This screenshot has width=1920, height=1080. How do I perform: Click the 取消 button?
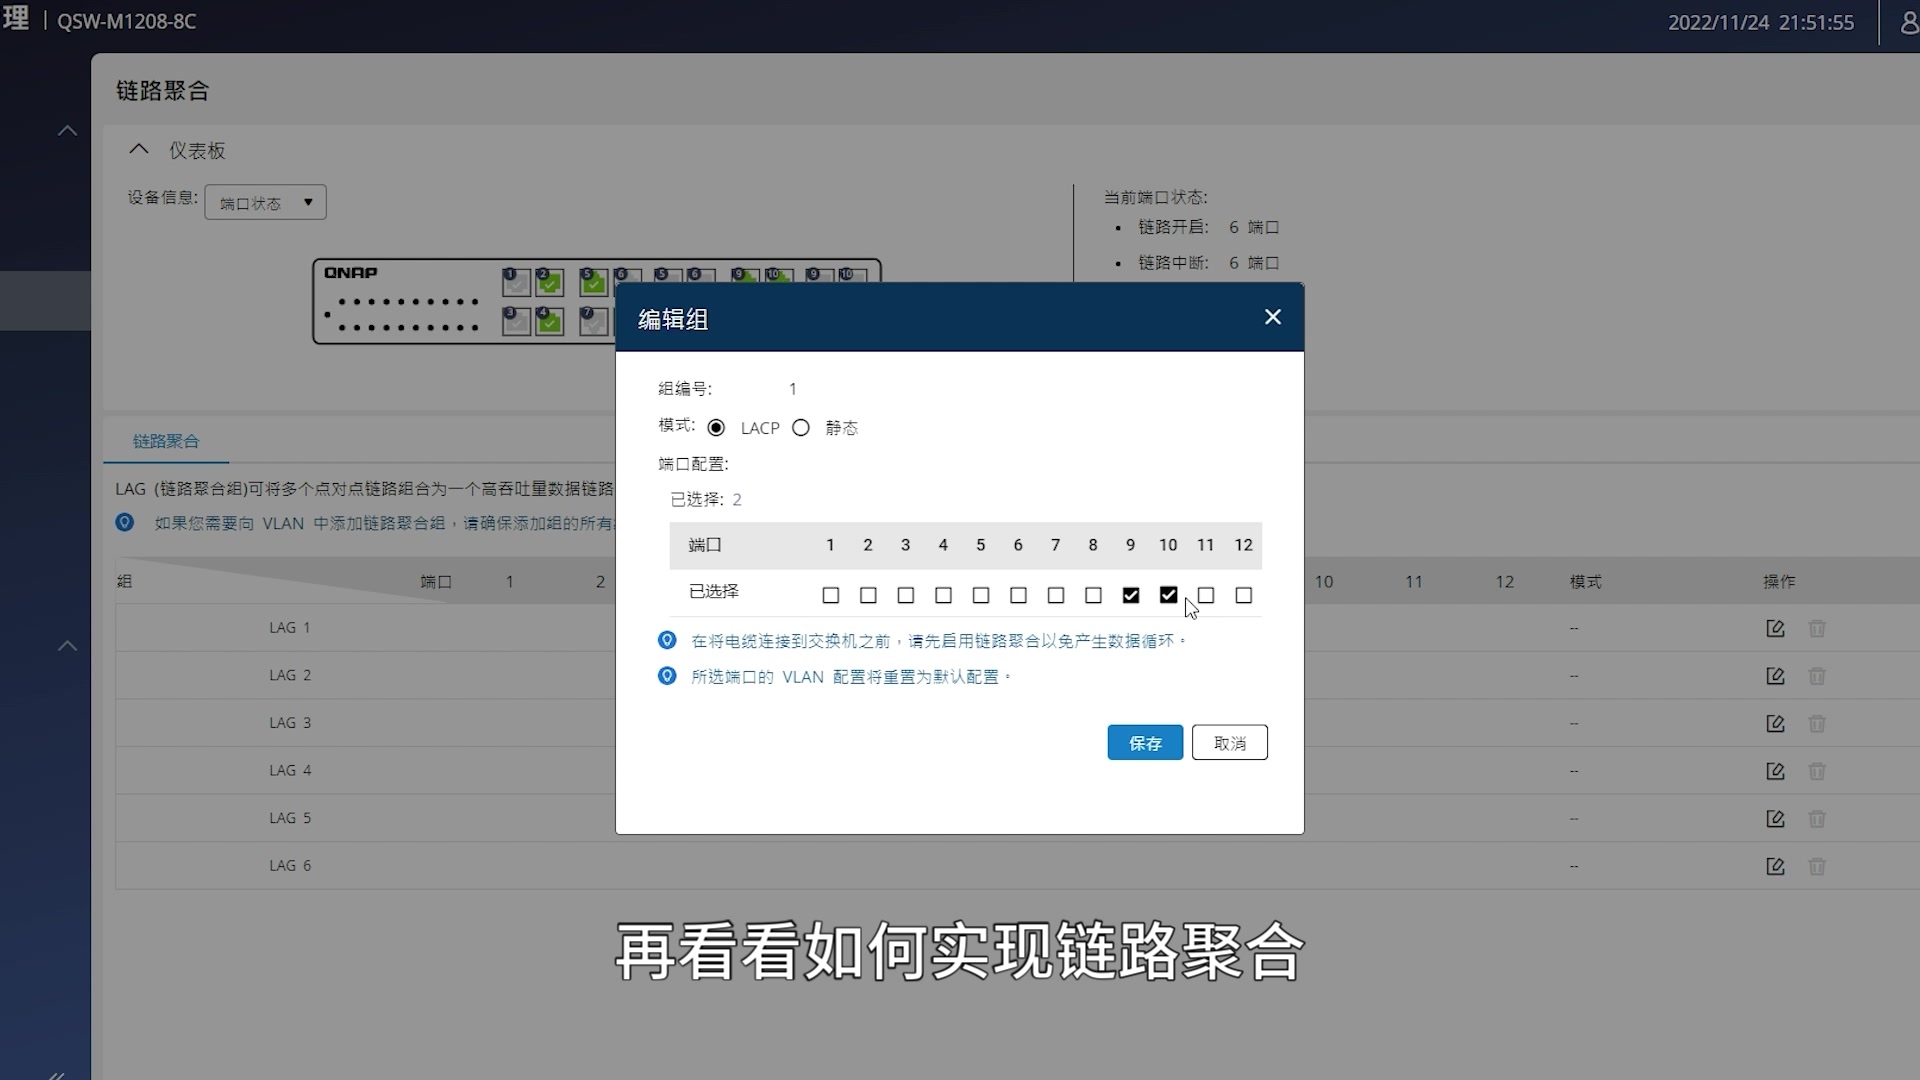point(1230,743)
